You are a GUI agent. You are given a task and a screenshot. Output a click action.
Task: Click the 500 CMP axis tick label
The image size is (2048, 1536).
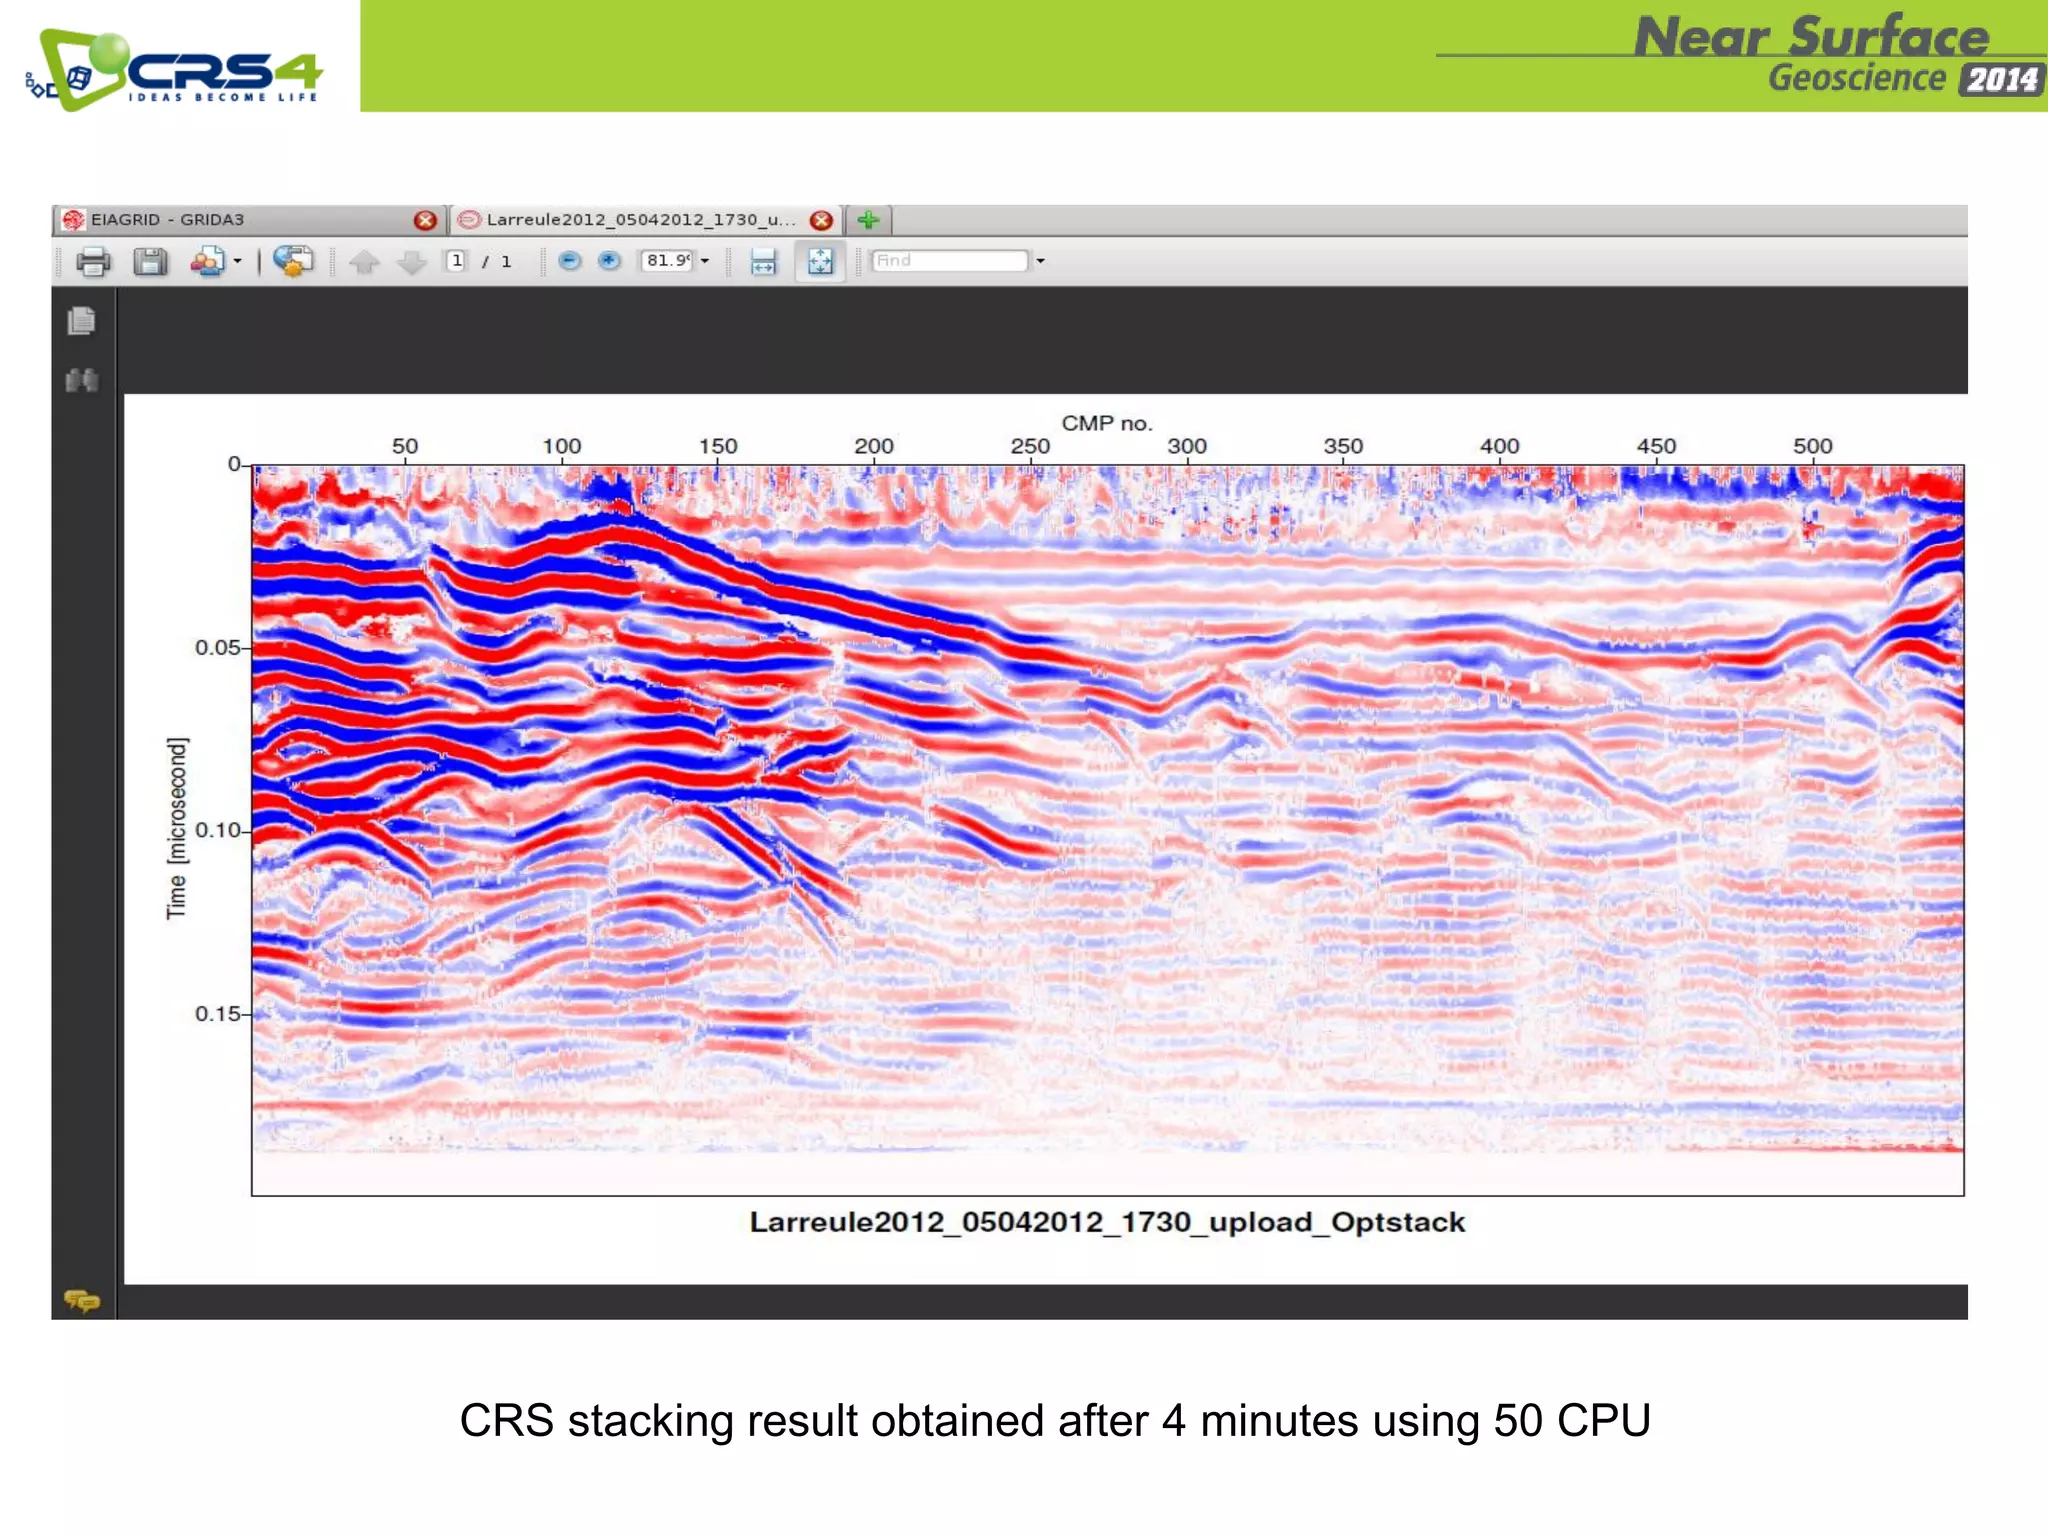(1812, 446)
